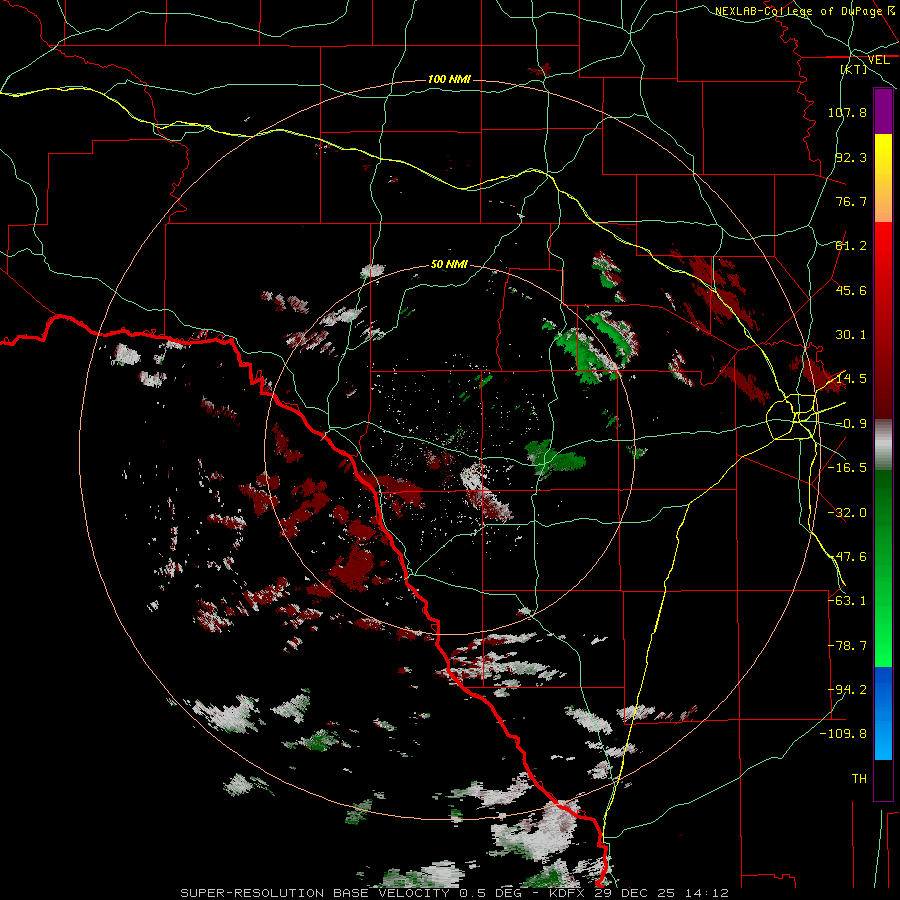Click the -78.7 velocity scale value
This screenshot has height=900, width=900.
tap(847, 646)
